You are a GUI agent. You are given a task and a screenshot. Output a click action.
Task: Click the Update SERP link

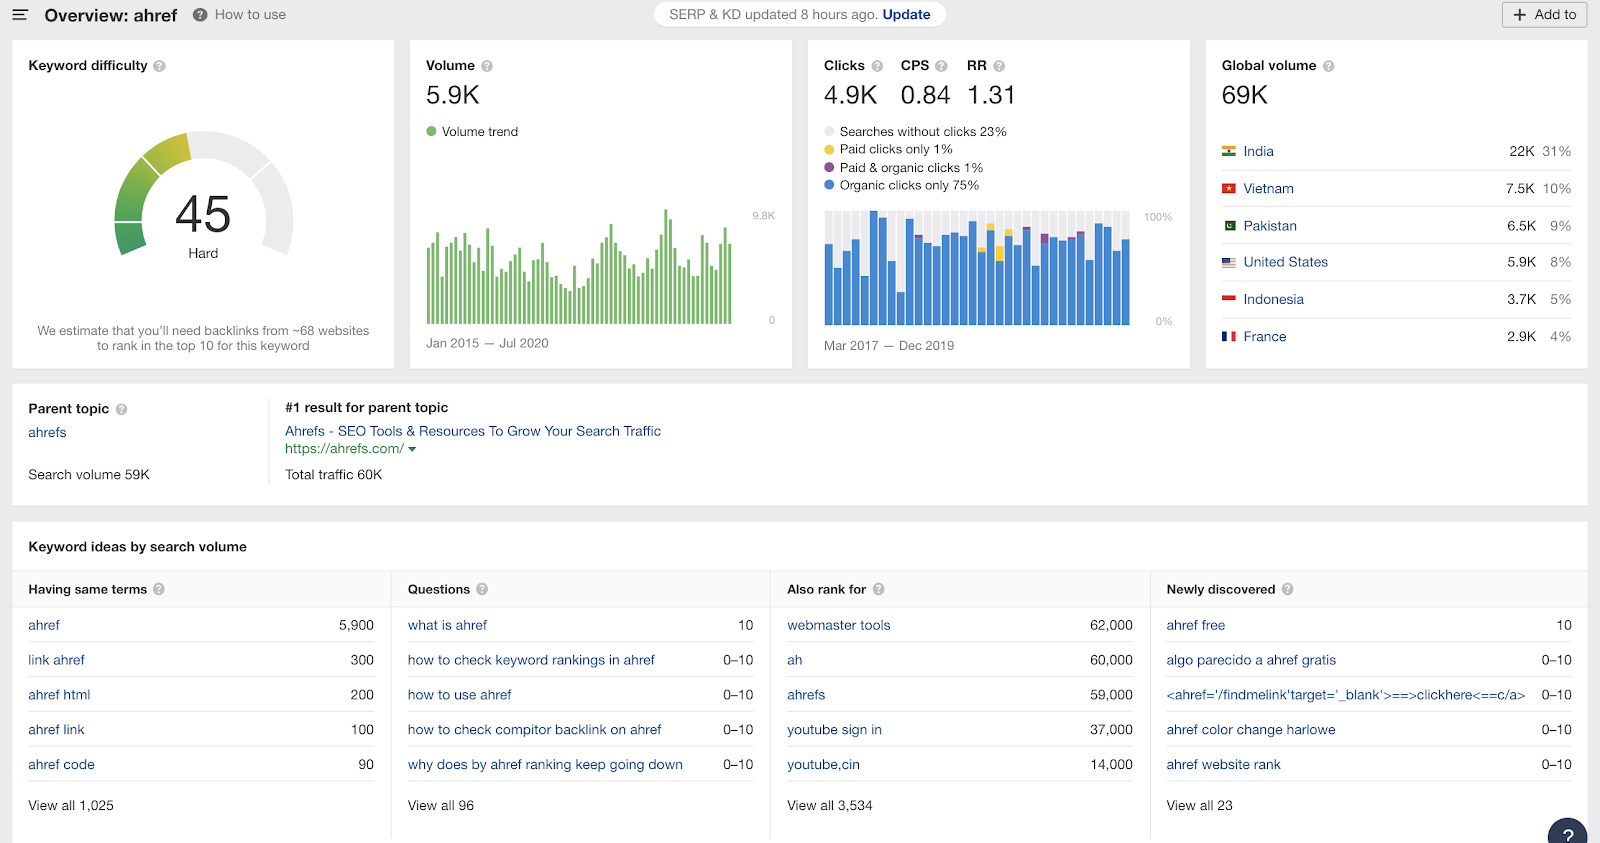click(x=906, y=15)
